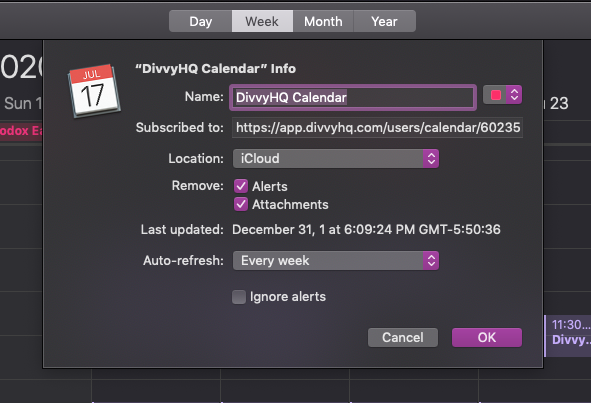
Task: Click the Subscribed to URL field
Action: tap(377, 128)
